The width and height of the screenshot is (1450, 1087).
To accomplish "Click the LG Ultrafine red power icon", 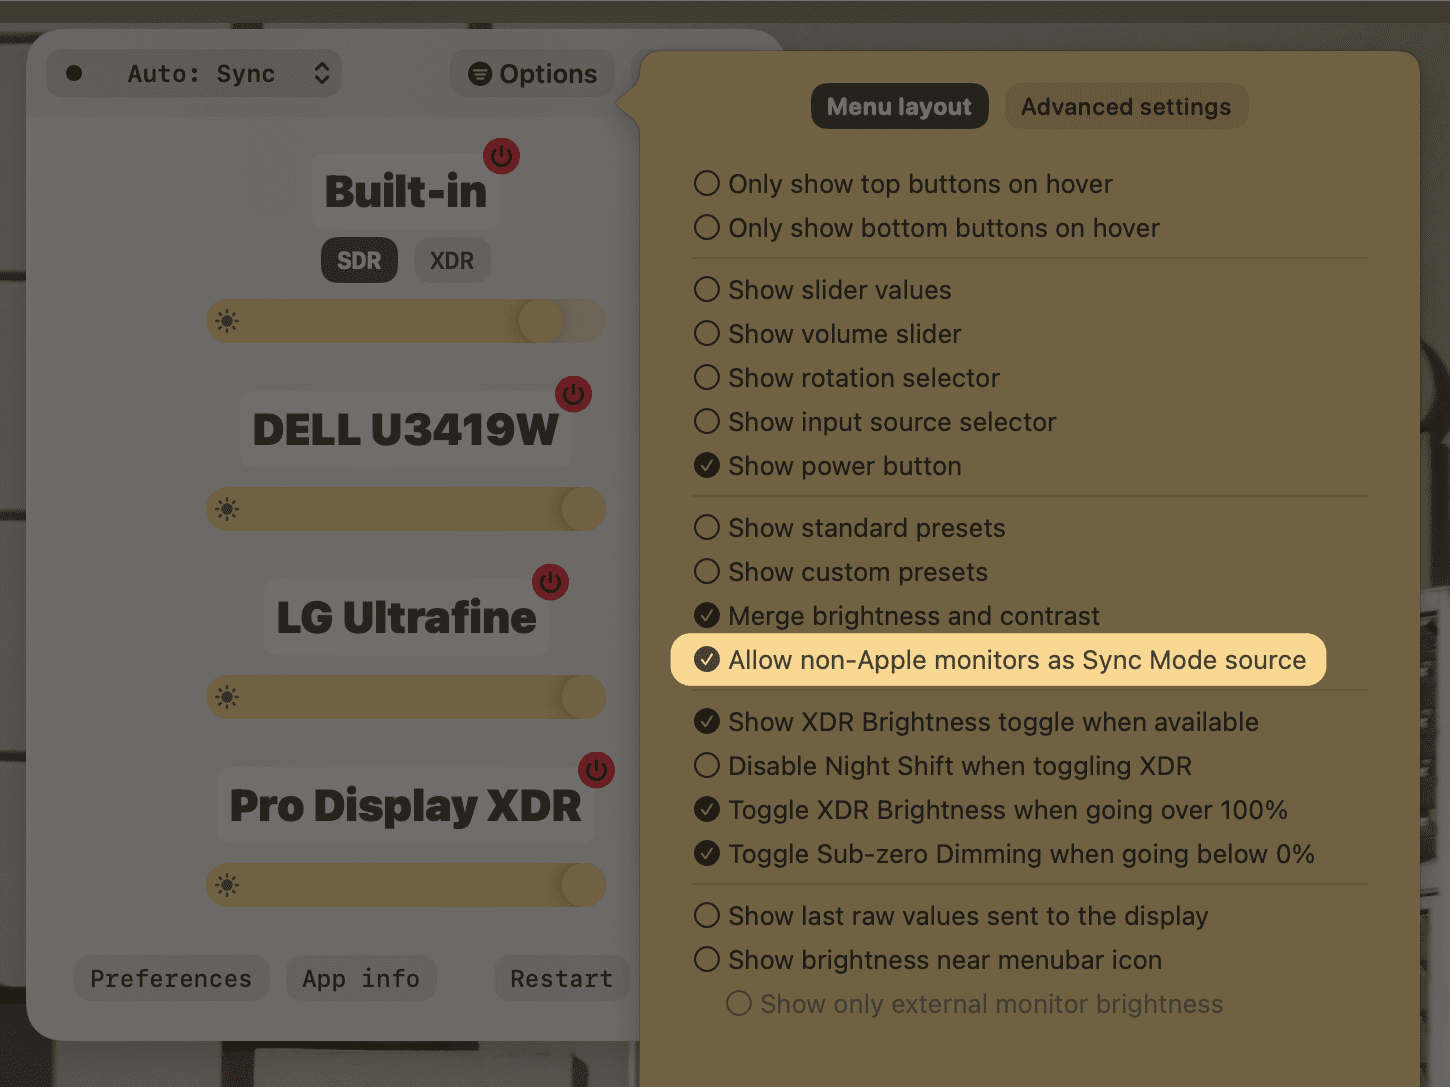I will (550, 582).
